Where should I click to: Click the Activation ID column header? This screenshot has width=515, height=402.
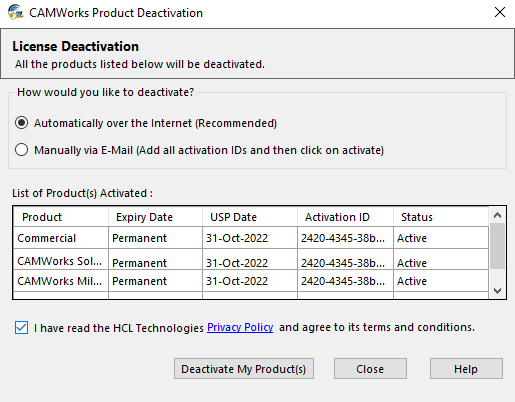(345, 217)
